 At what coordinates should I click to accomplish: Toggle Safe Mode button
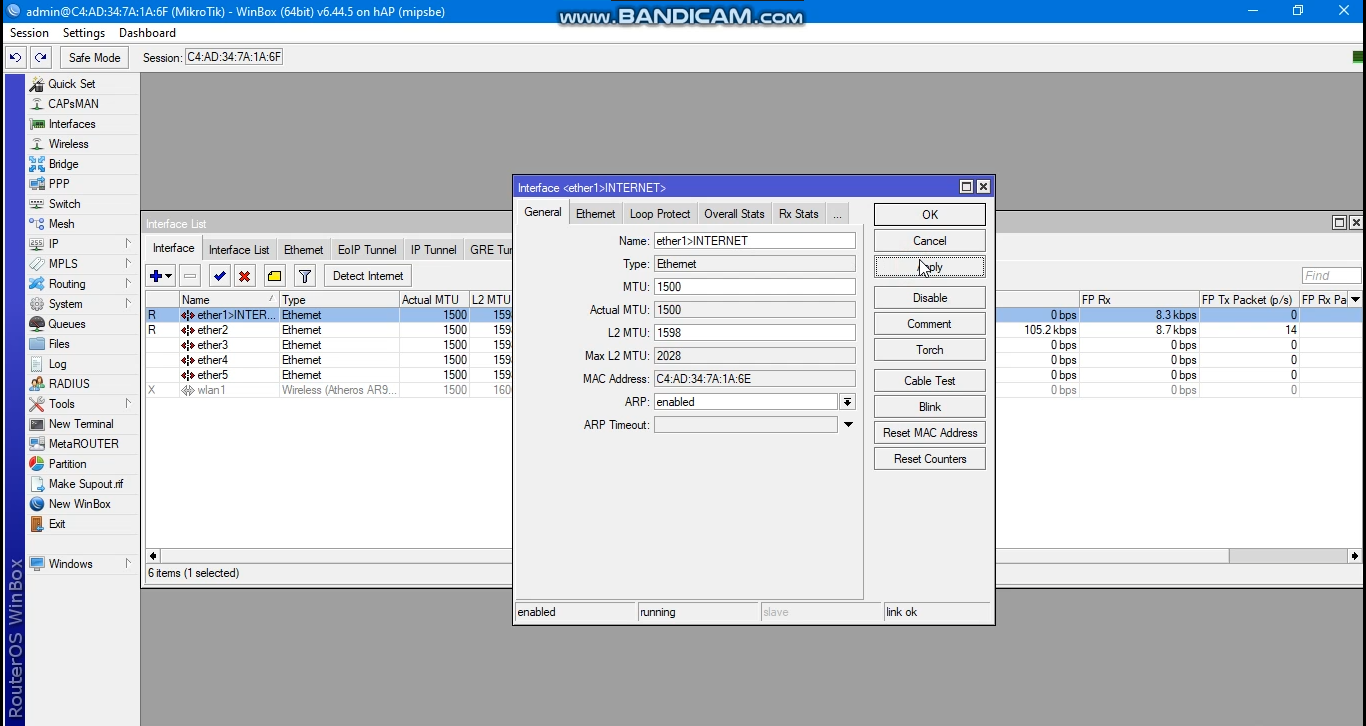(x=94, y=58)
